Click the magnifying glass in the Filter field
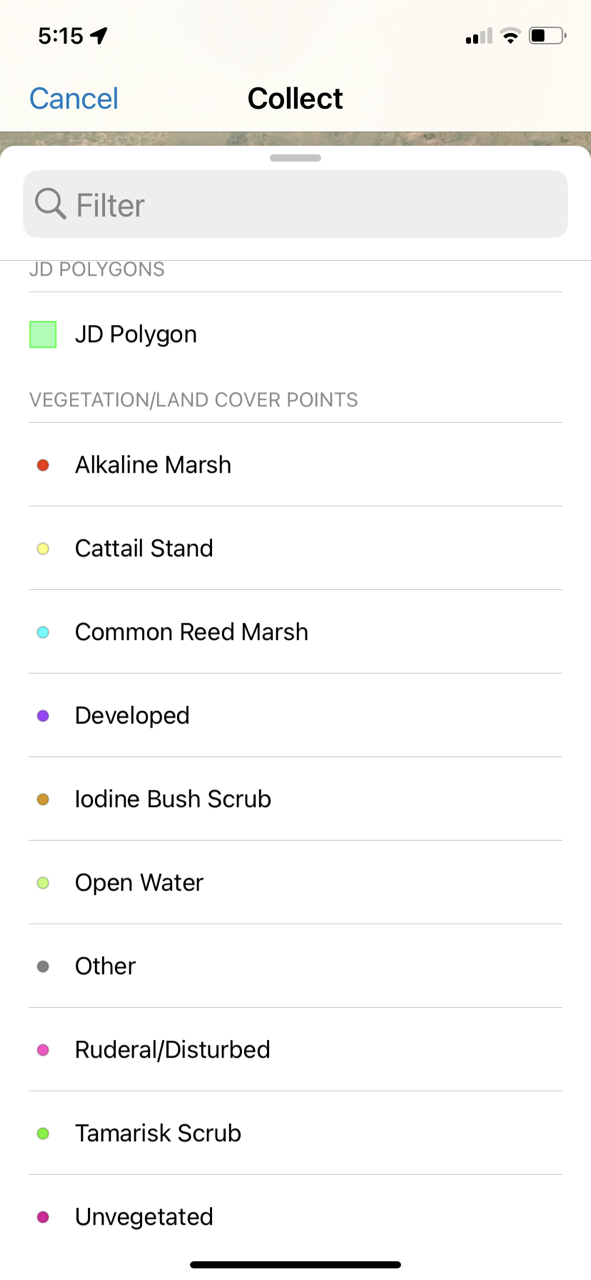 [49, 203]
